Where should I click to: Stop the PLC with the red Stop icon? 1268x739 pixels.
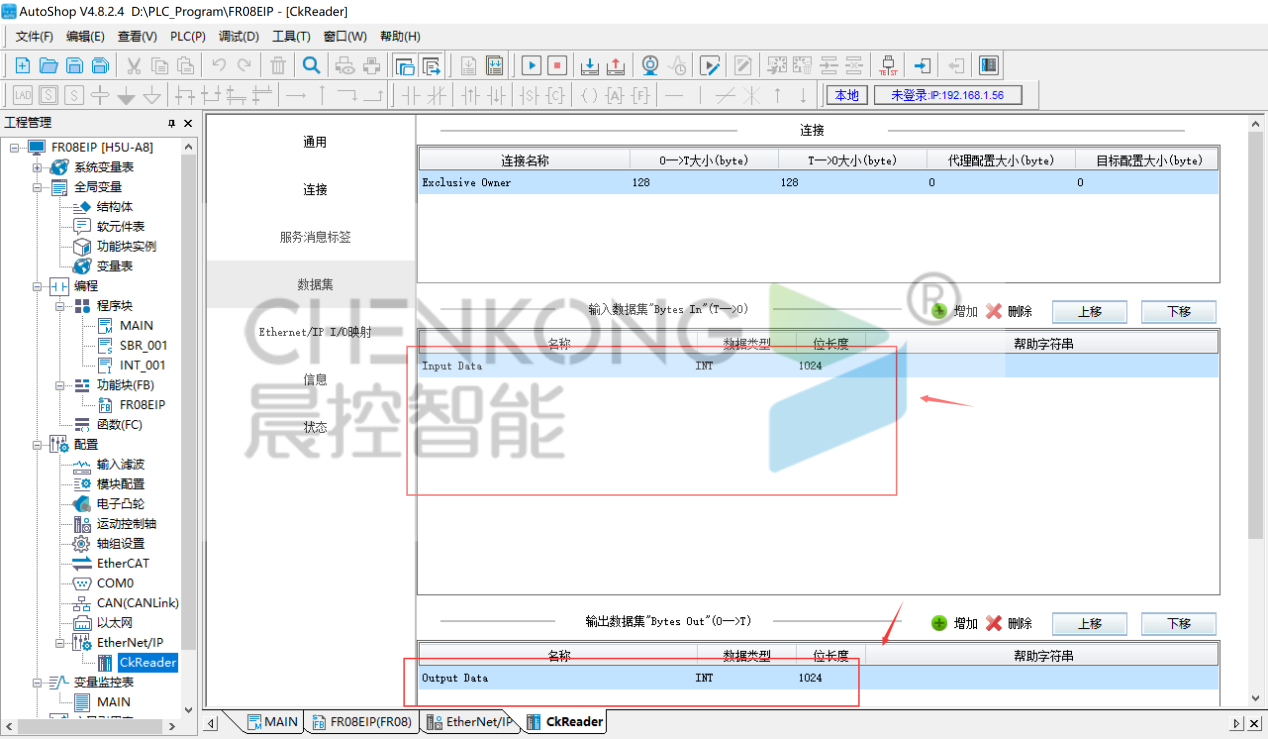(x=557, y=66)
